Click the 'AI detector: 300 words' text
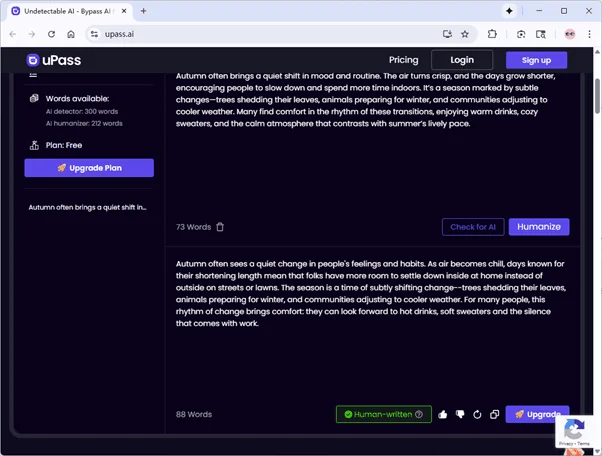The width and height of the screenshot is (602, 456). coord(82,111)
